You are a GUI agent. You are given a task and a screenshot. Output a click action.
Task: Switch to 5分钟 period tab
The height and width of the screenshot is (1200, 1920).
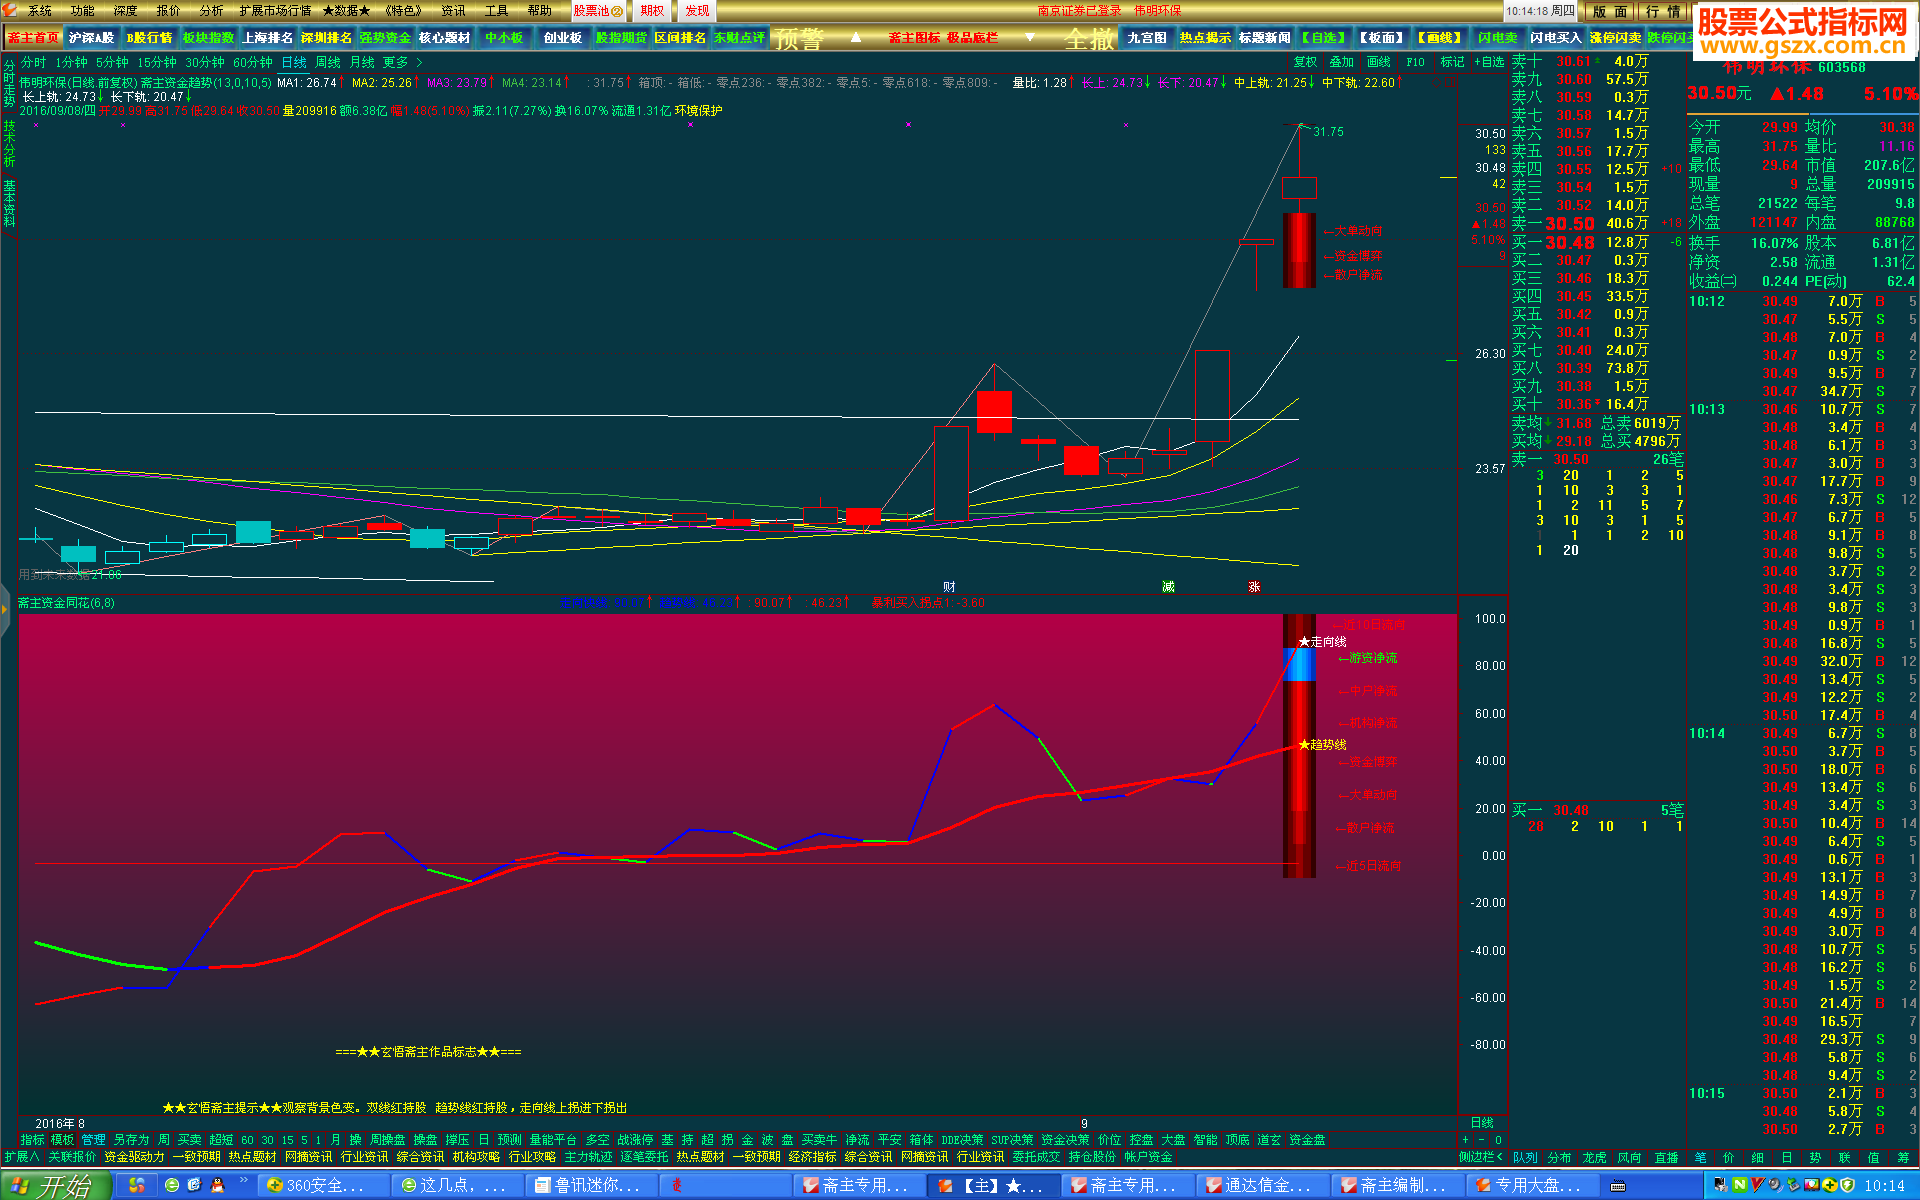(112, 62)
